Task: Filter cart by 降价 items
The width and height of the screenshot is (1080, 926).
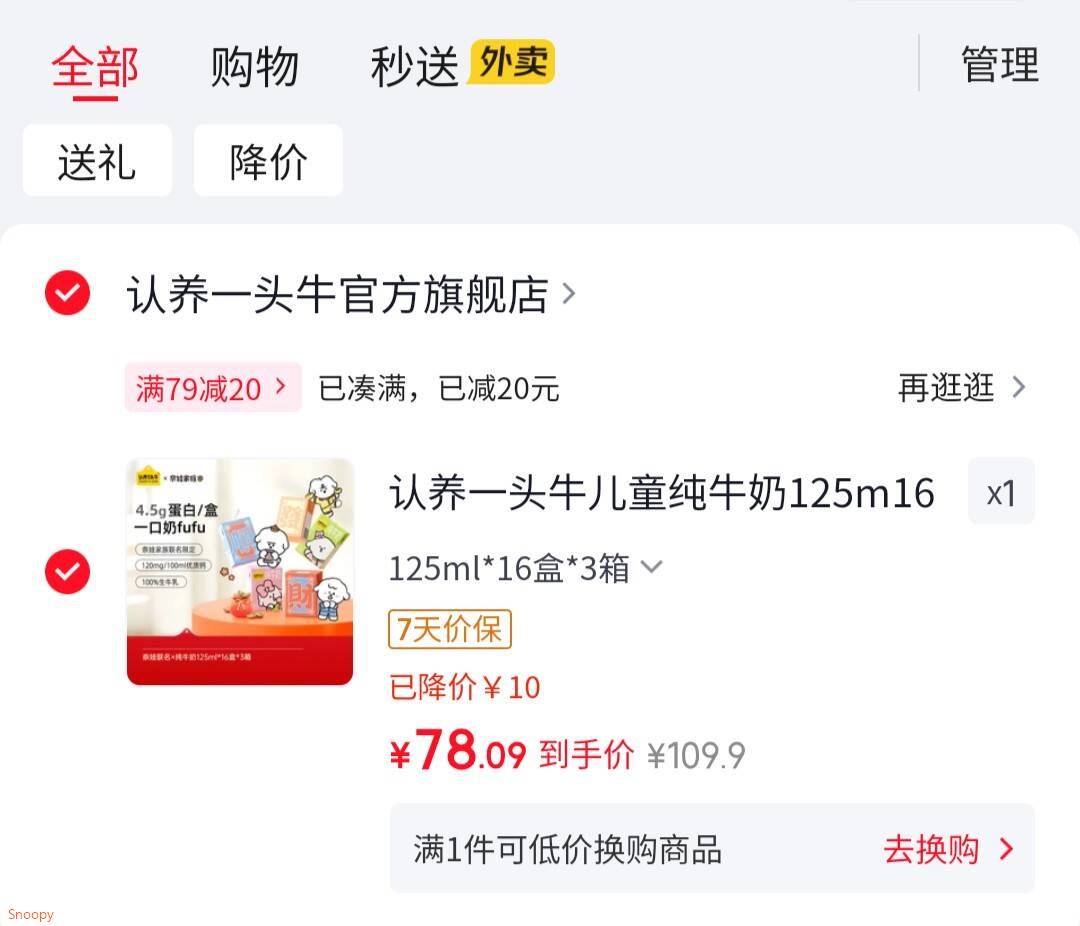Action: [268, 161]
